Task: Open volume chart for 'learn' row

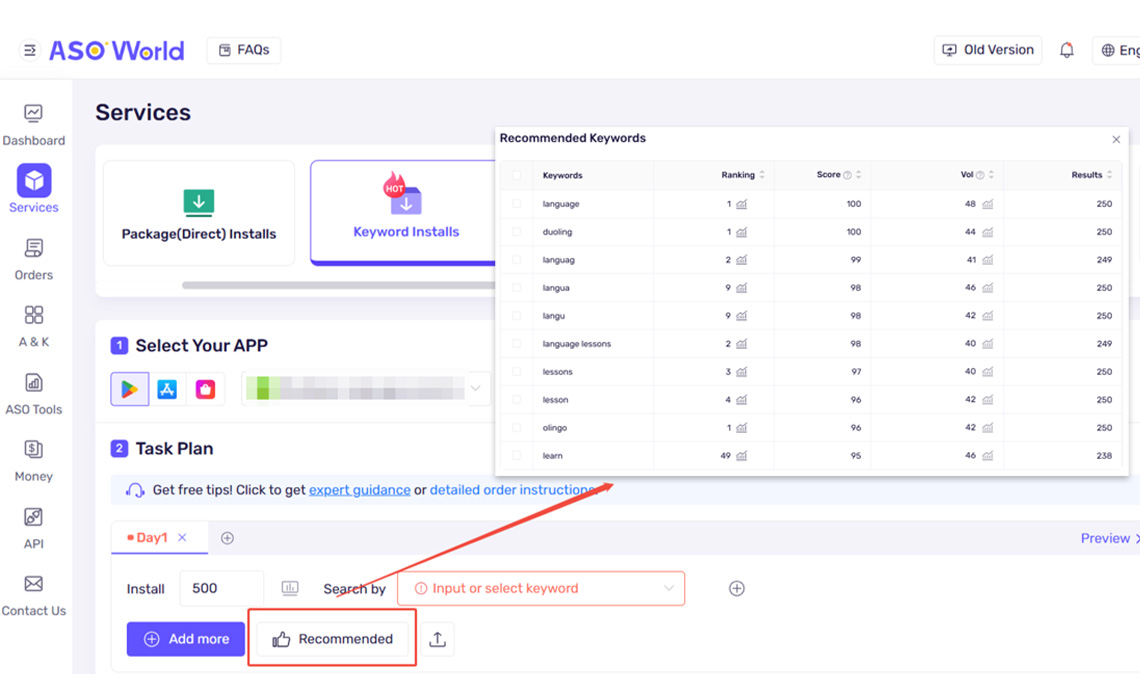Action: [x=987, y=456]
